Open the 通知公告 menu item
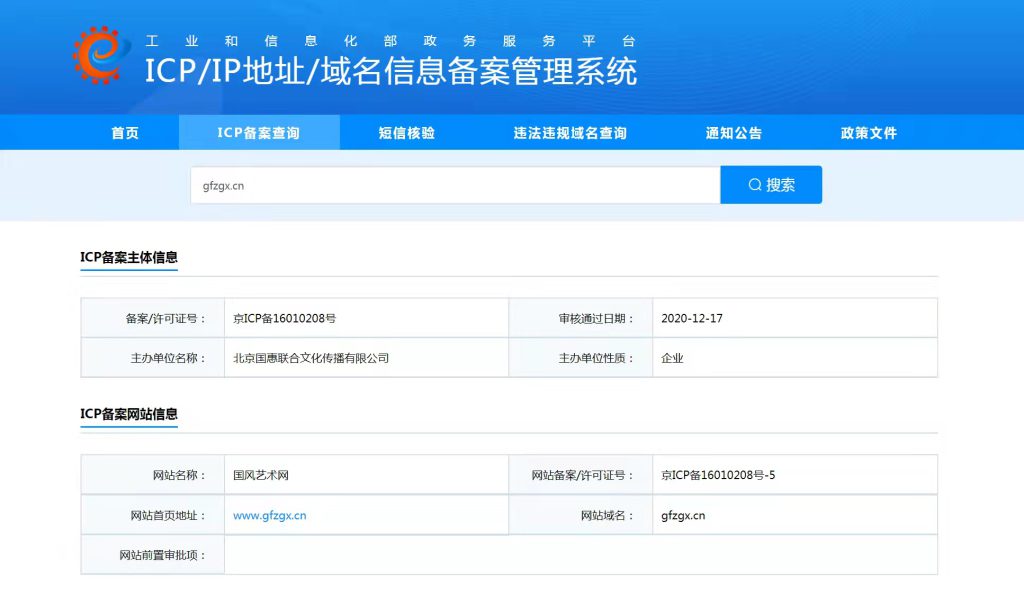 pyautogui.click(x=733, y=133)
